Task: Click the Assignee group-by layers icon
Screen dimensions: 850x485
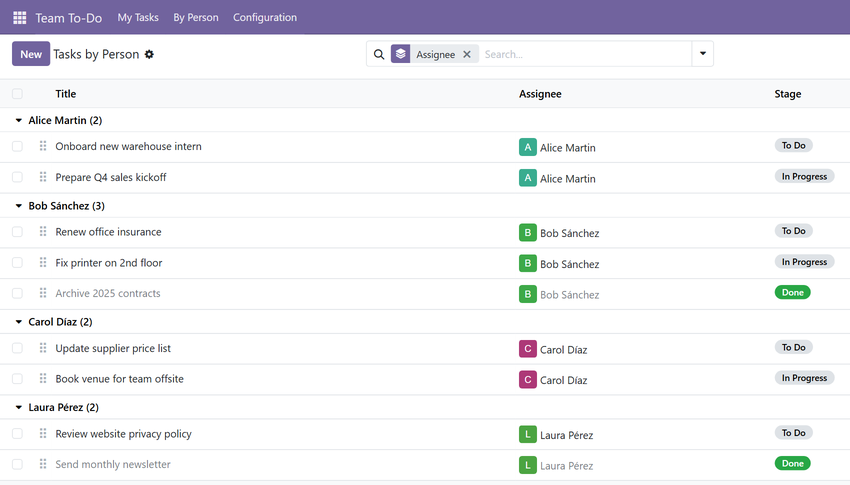Action: 401,54
